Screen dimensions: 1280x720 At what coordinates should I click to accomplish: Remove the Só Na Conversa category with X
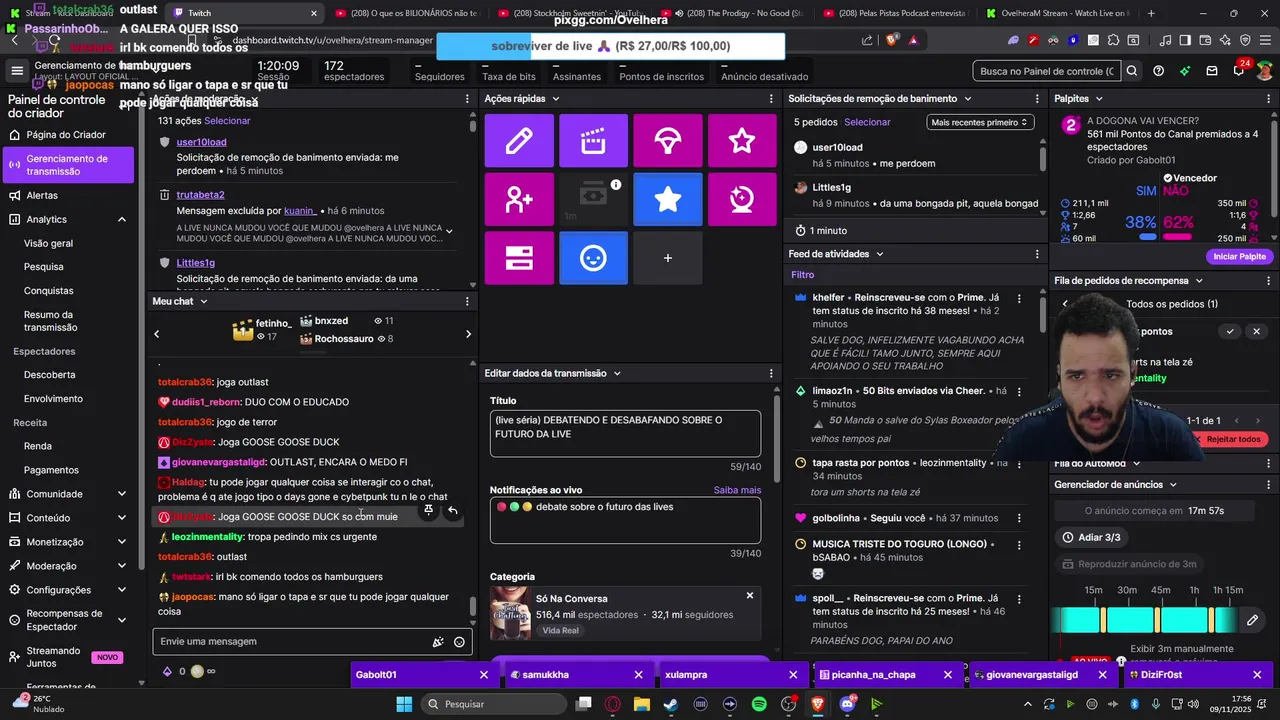point(750,596)
